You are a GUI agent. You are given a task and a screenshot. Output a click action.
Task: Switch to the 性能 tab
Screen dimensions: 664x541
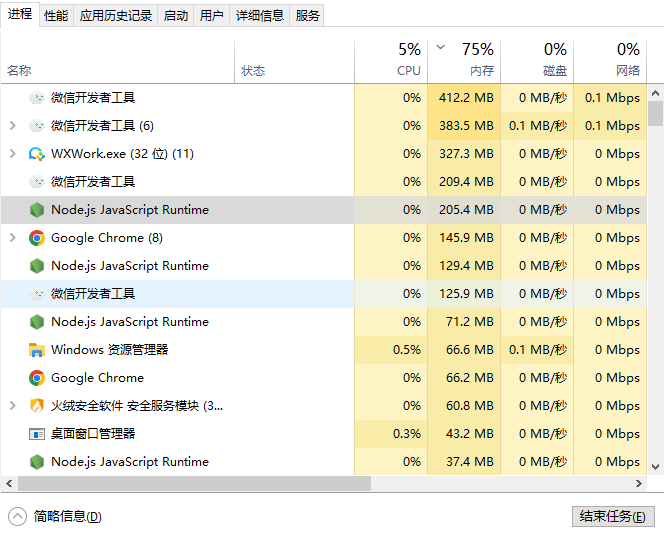coord(56,16)
